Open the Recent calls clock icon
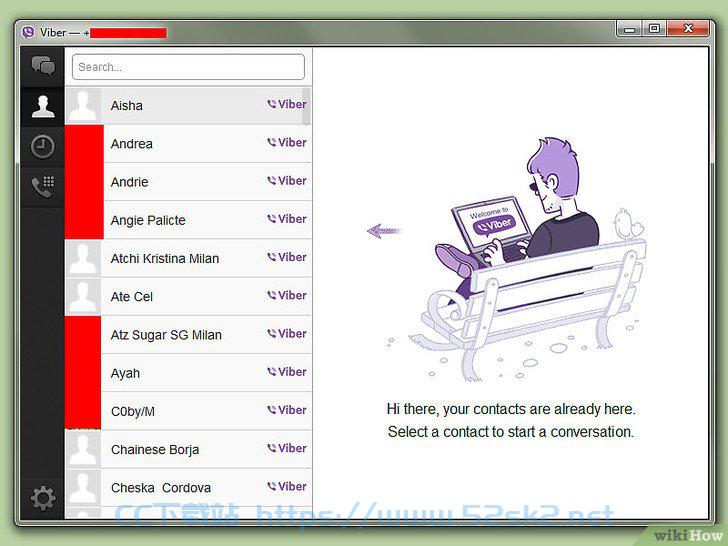The height and width of the screenshot is (546, 728). click(x=43, y=146)
